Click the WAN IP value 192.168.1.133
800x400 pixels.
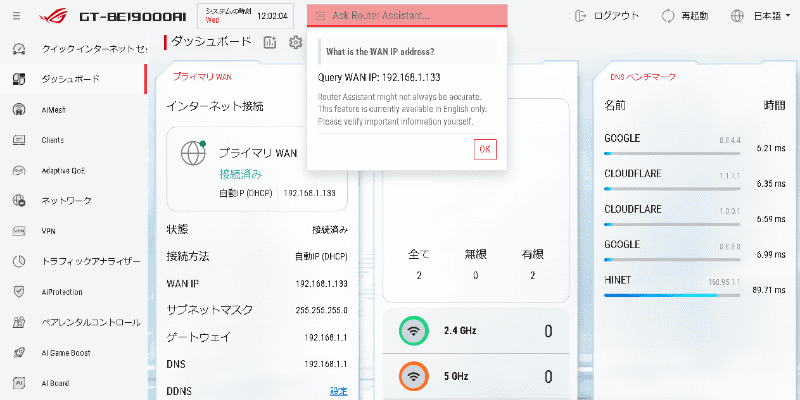[321, 283]
